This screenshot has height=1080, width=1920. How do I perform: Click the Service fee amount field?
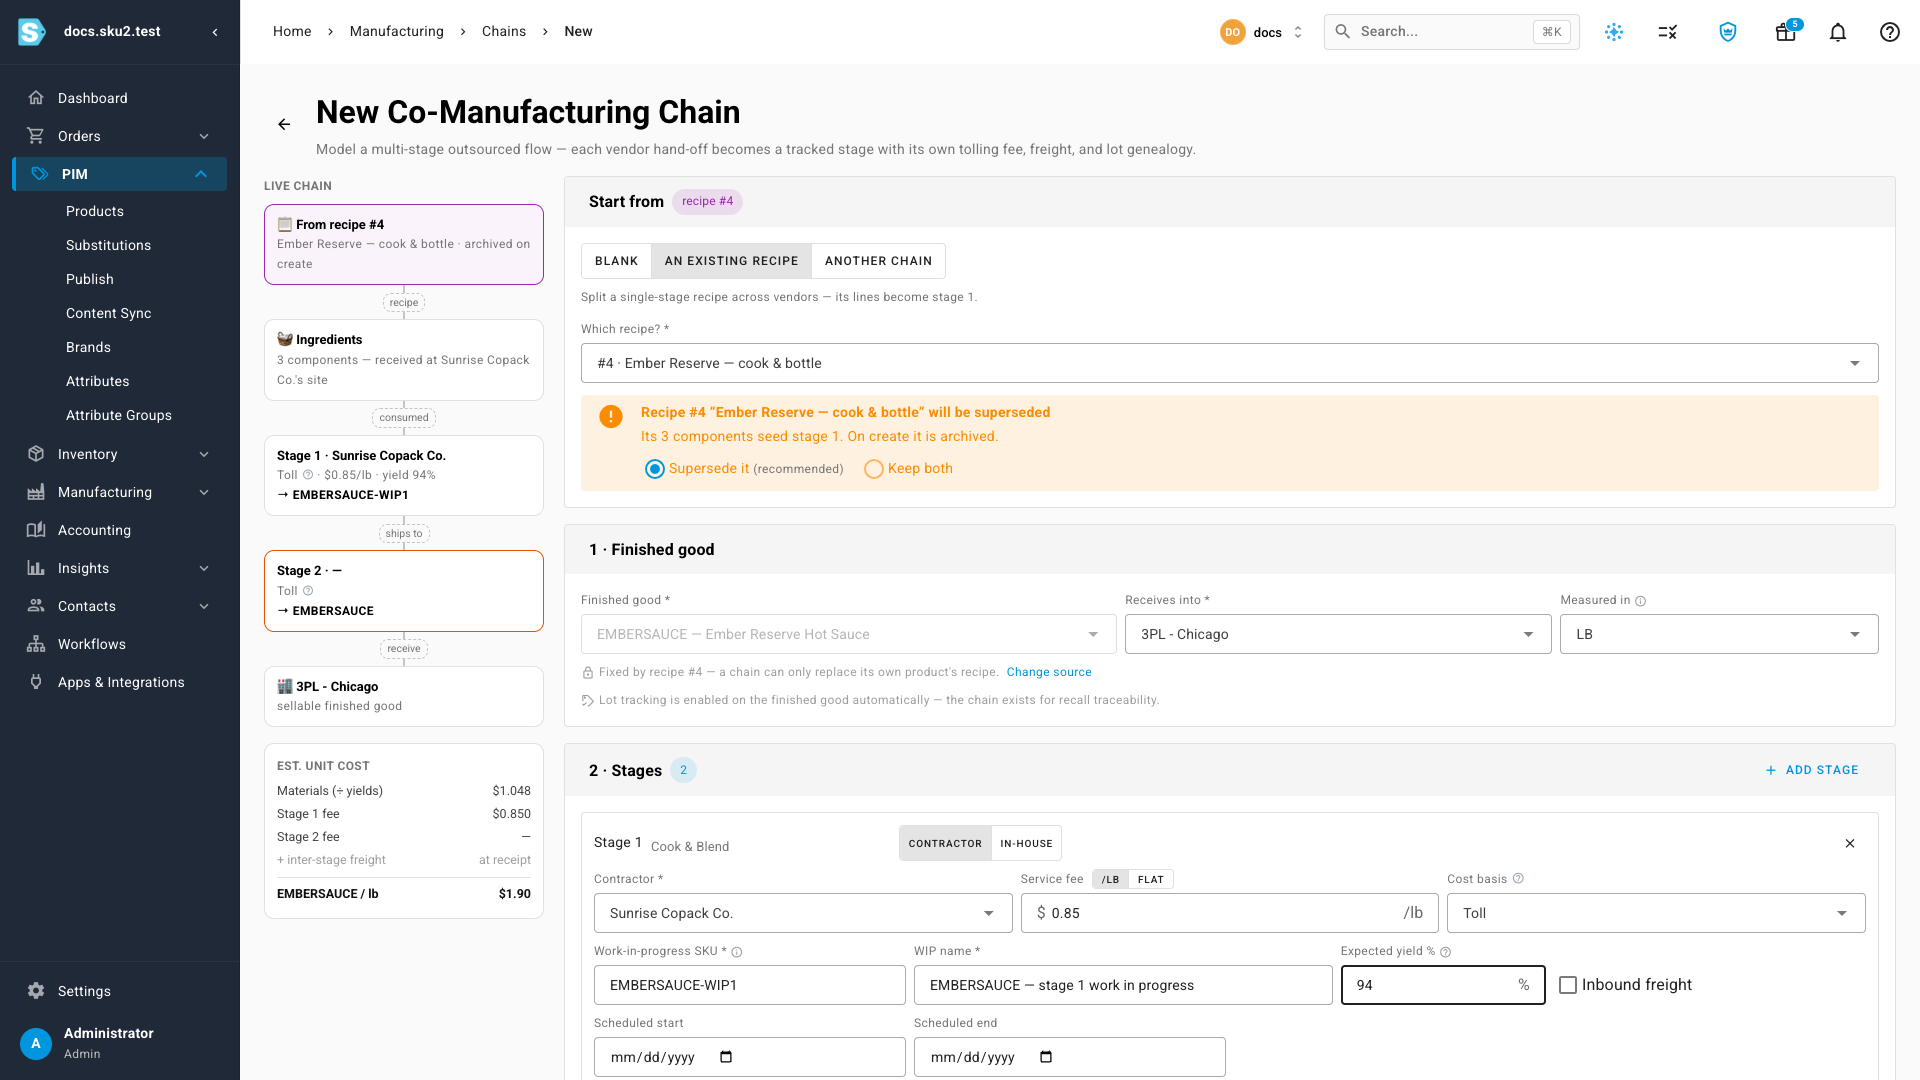1229,913
